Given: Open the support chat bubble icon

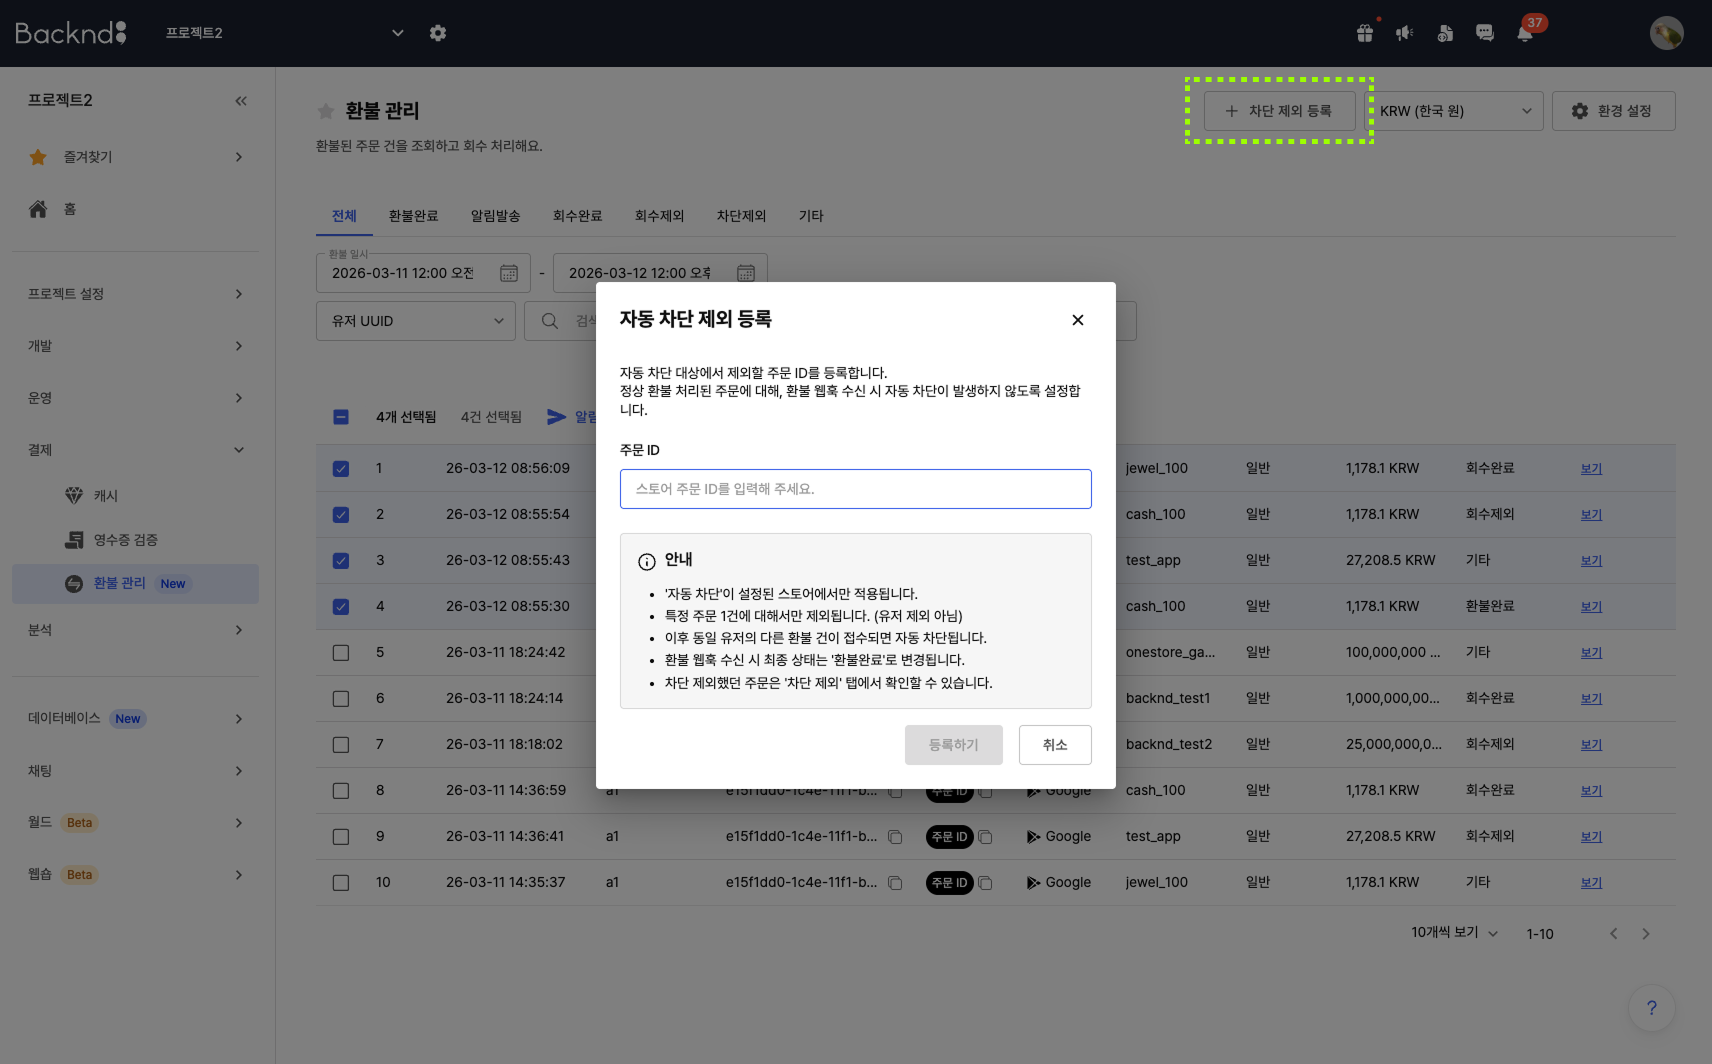Looking at the screenshot, I should [1484, 33].
